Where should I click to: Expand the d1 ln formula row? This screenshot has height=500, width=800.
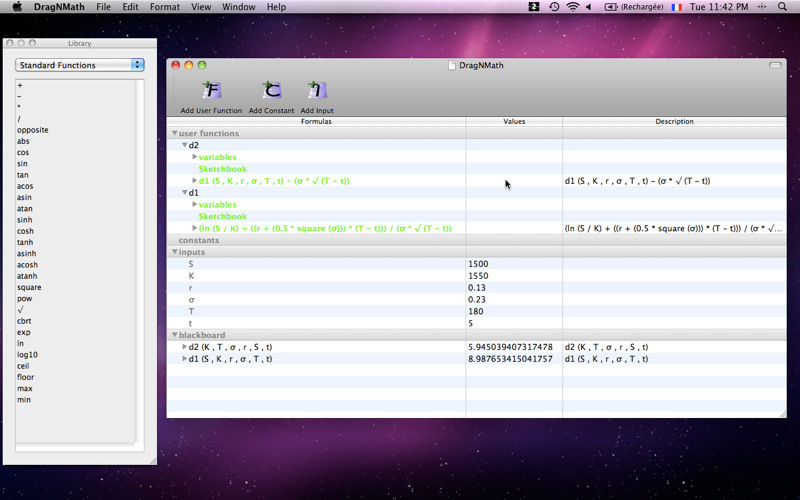pyautogui.click(x=194, y=228)
